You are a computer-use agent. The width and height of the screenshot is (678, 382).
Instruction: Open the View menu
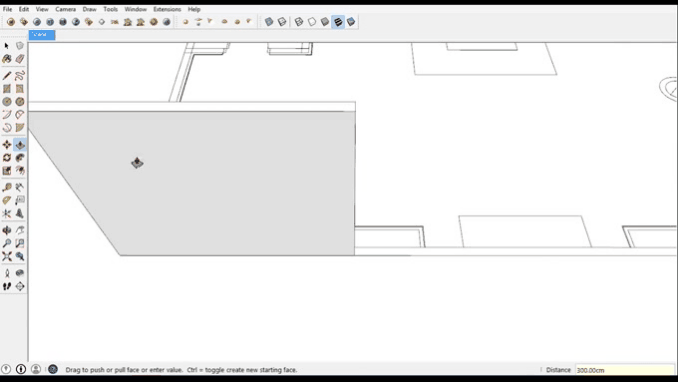(x=42, y=9)
